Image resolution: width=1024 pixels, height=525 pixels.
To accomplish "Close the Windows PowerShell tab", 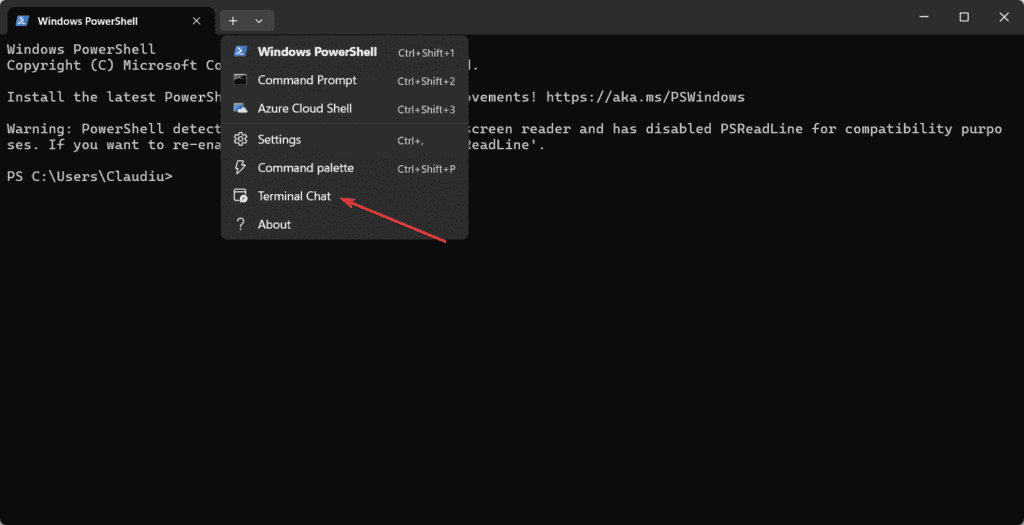I will click(197, 21).
